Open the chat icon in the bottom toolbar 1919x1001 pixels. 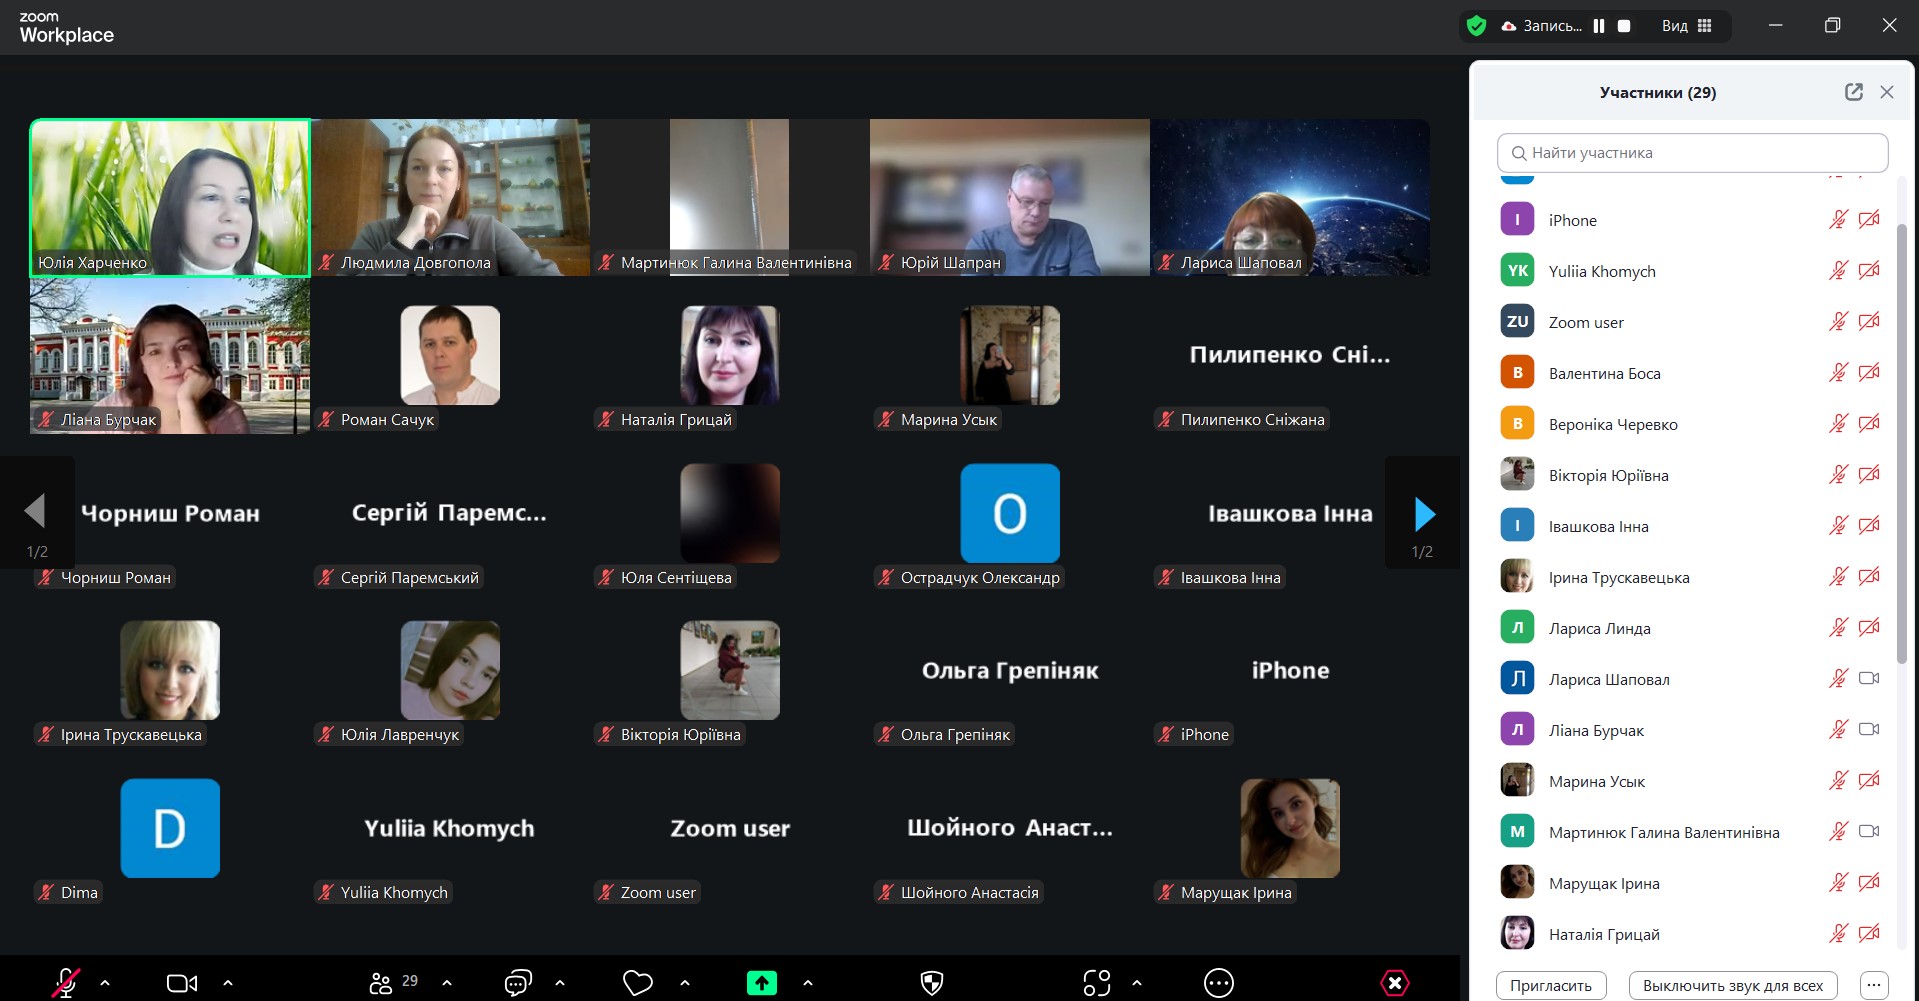tap(517, 983)
